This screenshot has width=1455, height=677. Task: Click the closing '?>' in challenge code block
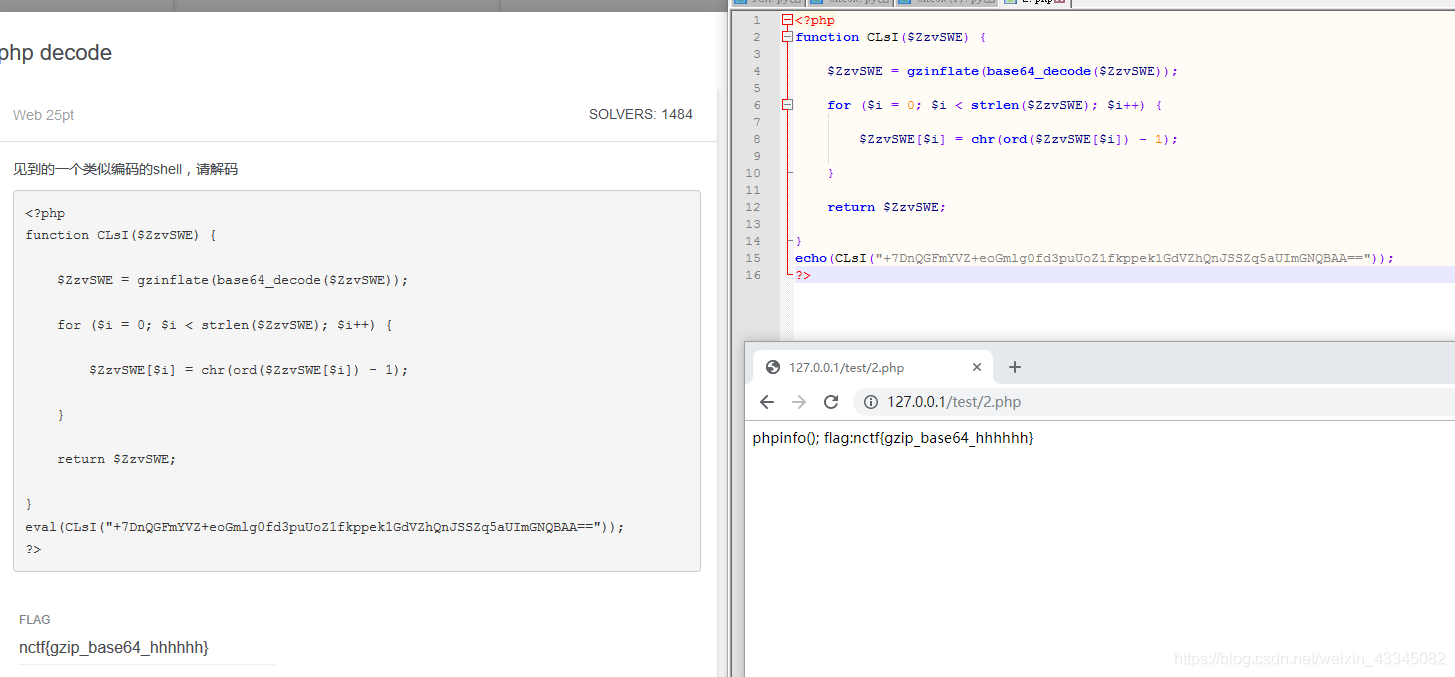(33, 549)
